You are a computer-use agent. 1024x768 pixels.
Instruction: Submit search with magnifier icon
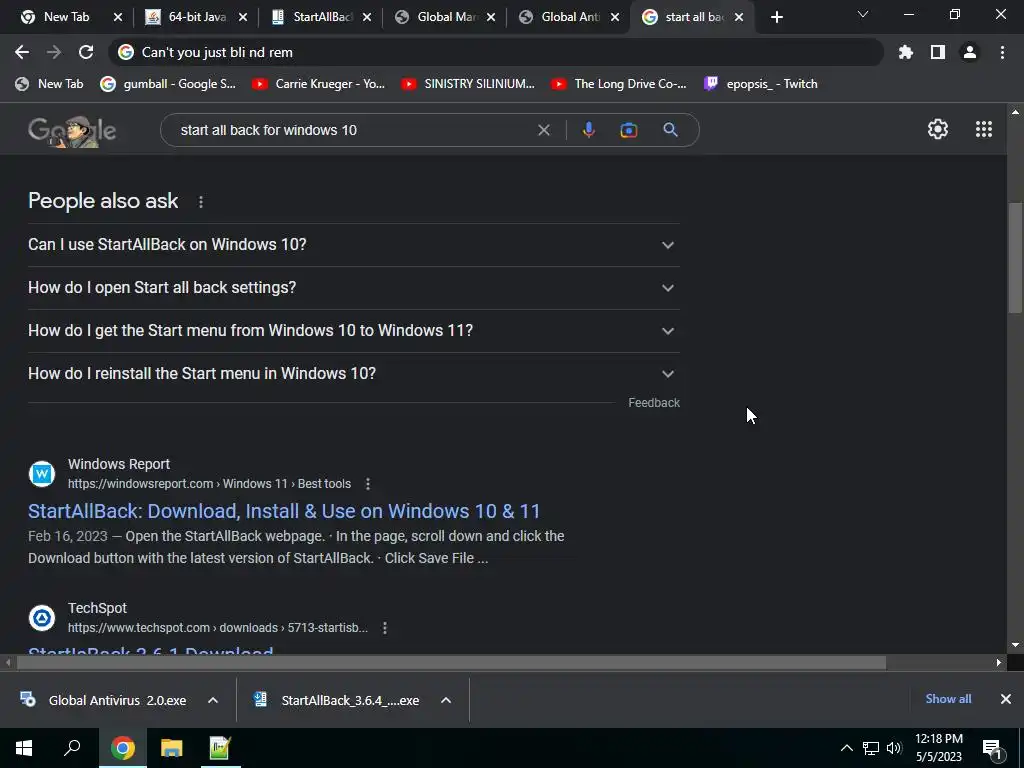coord(670,130)
